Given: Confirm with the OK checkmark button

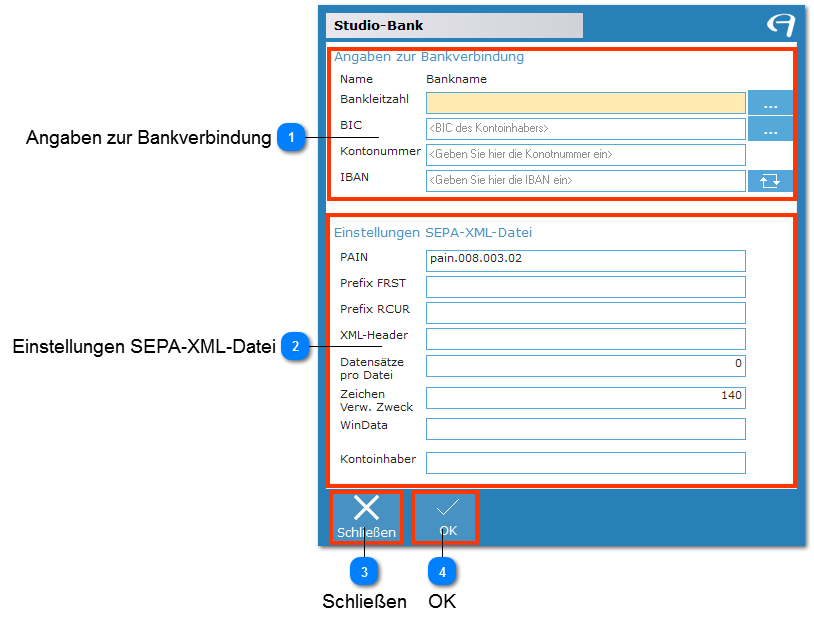Looking at the screenshot, I should [445, 517].
